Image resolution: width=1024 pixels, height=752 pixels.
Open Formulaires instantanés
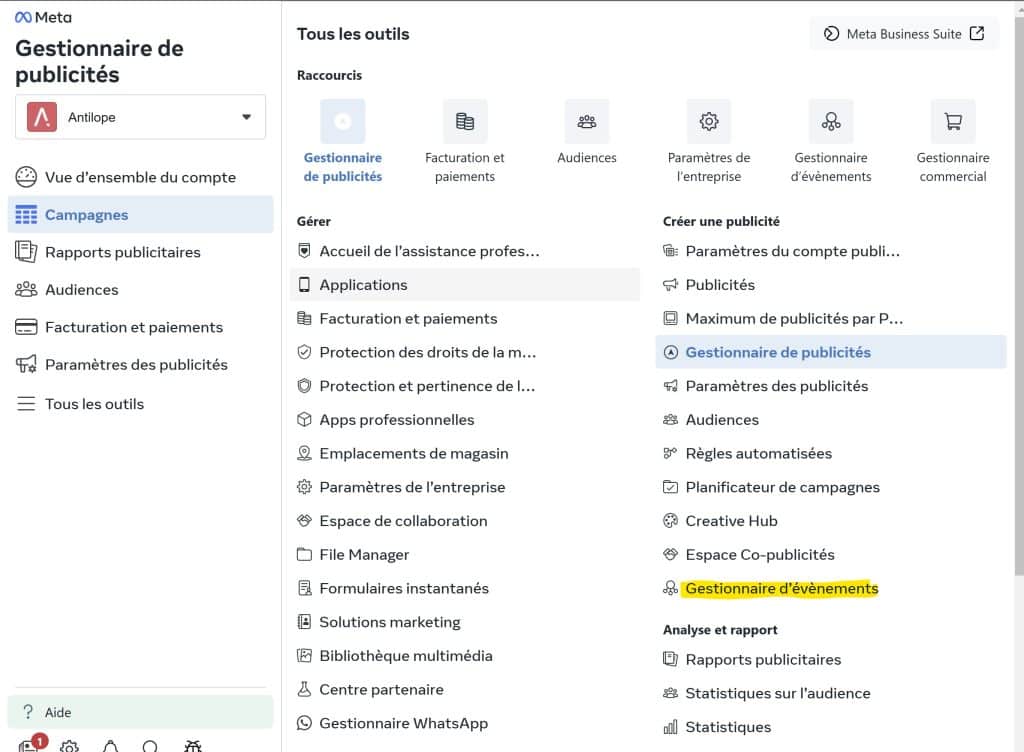point(465,588)
